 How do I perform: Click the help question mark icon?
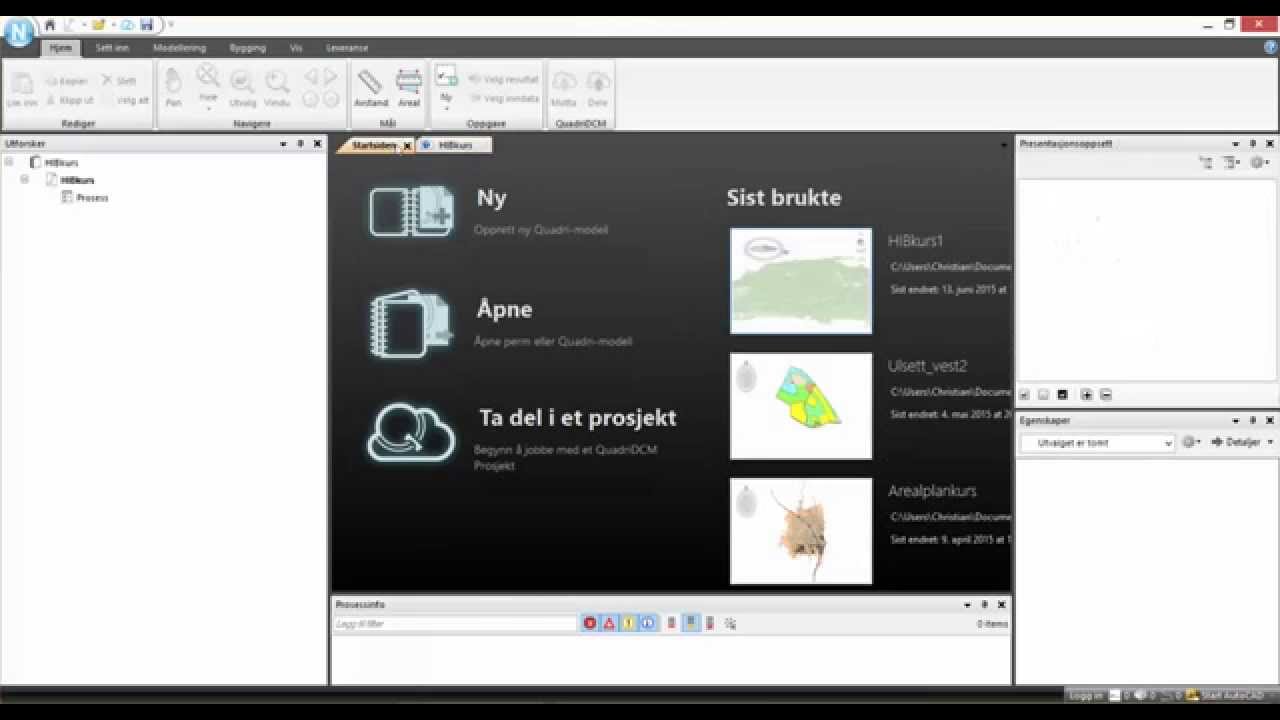click(1271, 47)
